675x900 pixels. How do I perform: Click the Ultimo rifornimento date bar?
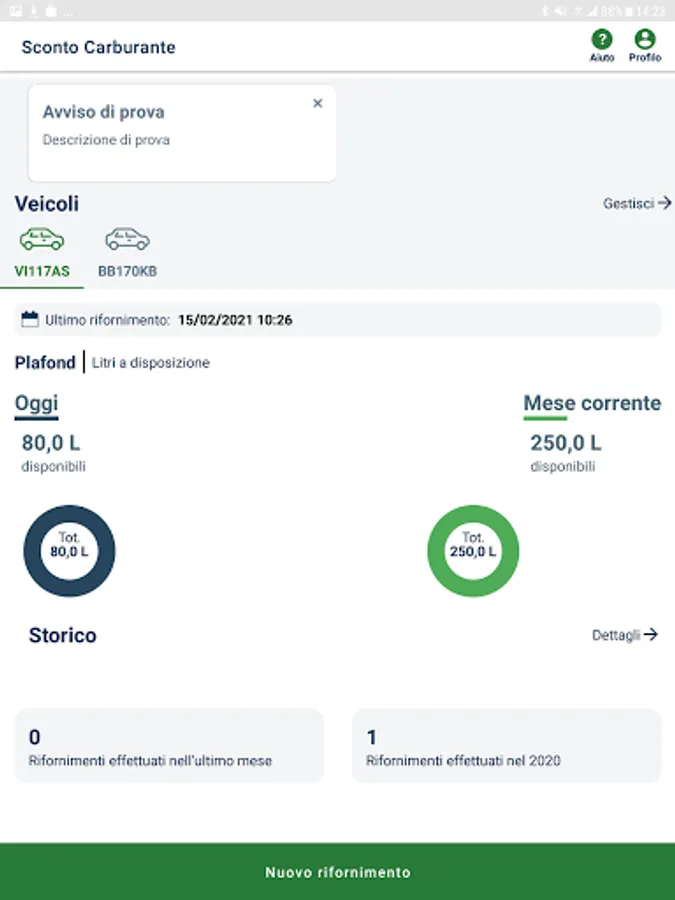point(337,320)
